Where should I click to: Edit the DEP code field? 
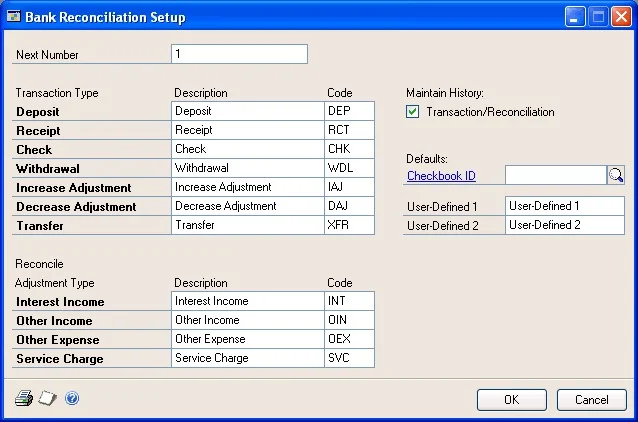pos(349,111)
